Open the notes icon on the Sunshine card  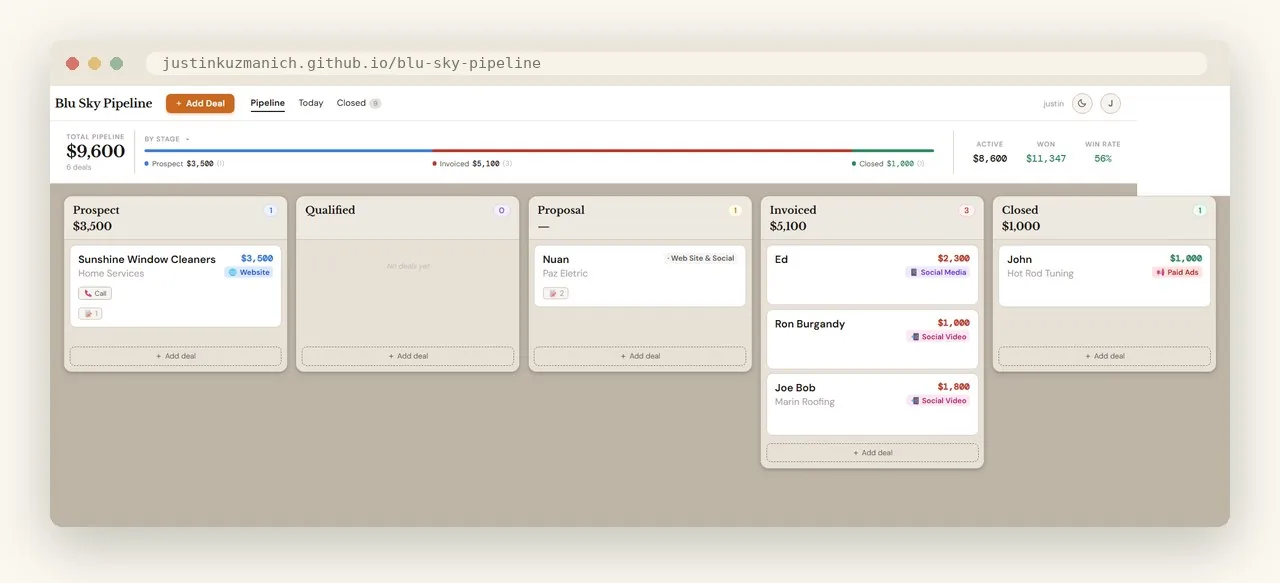[90, 314]
